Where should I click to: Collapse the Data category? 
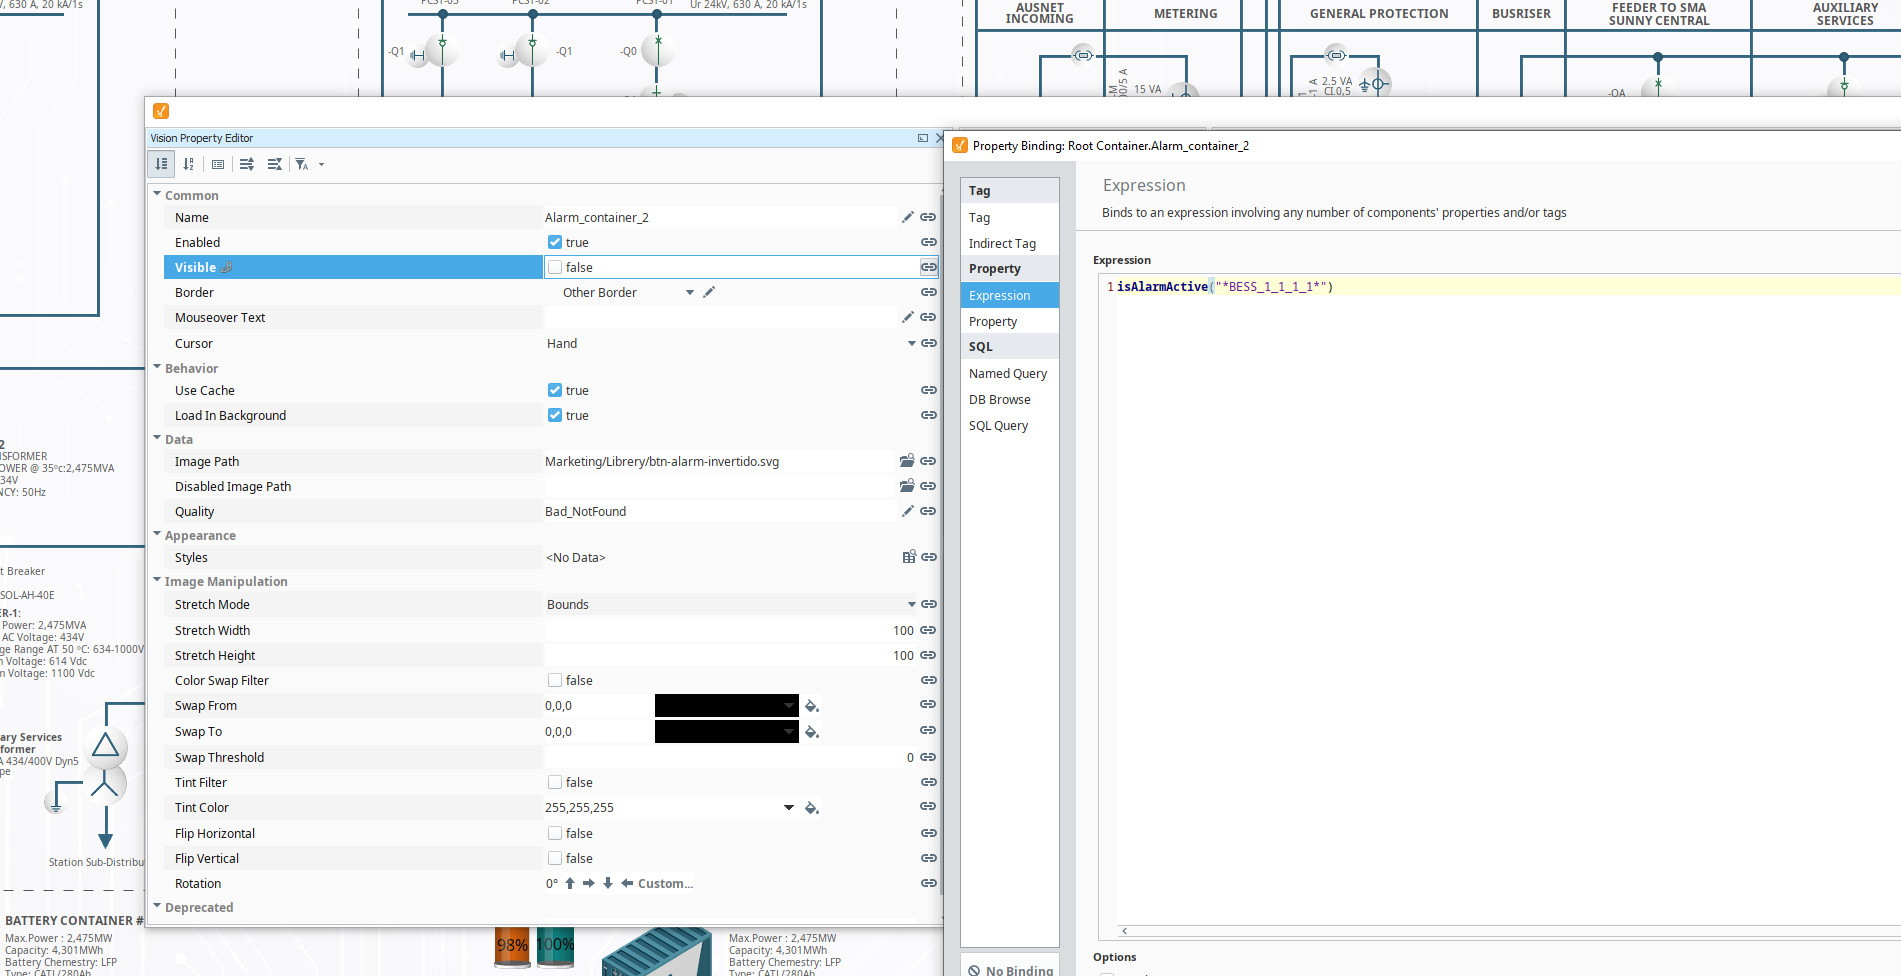pos(157,438)
